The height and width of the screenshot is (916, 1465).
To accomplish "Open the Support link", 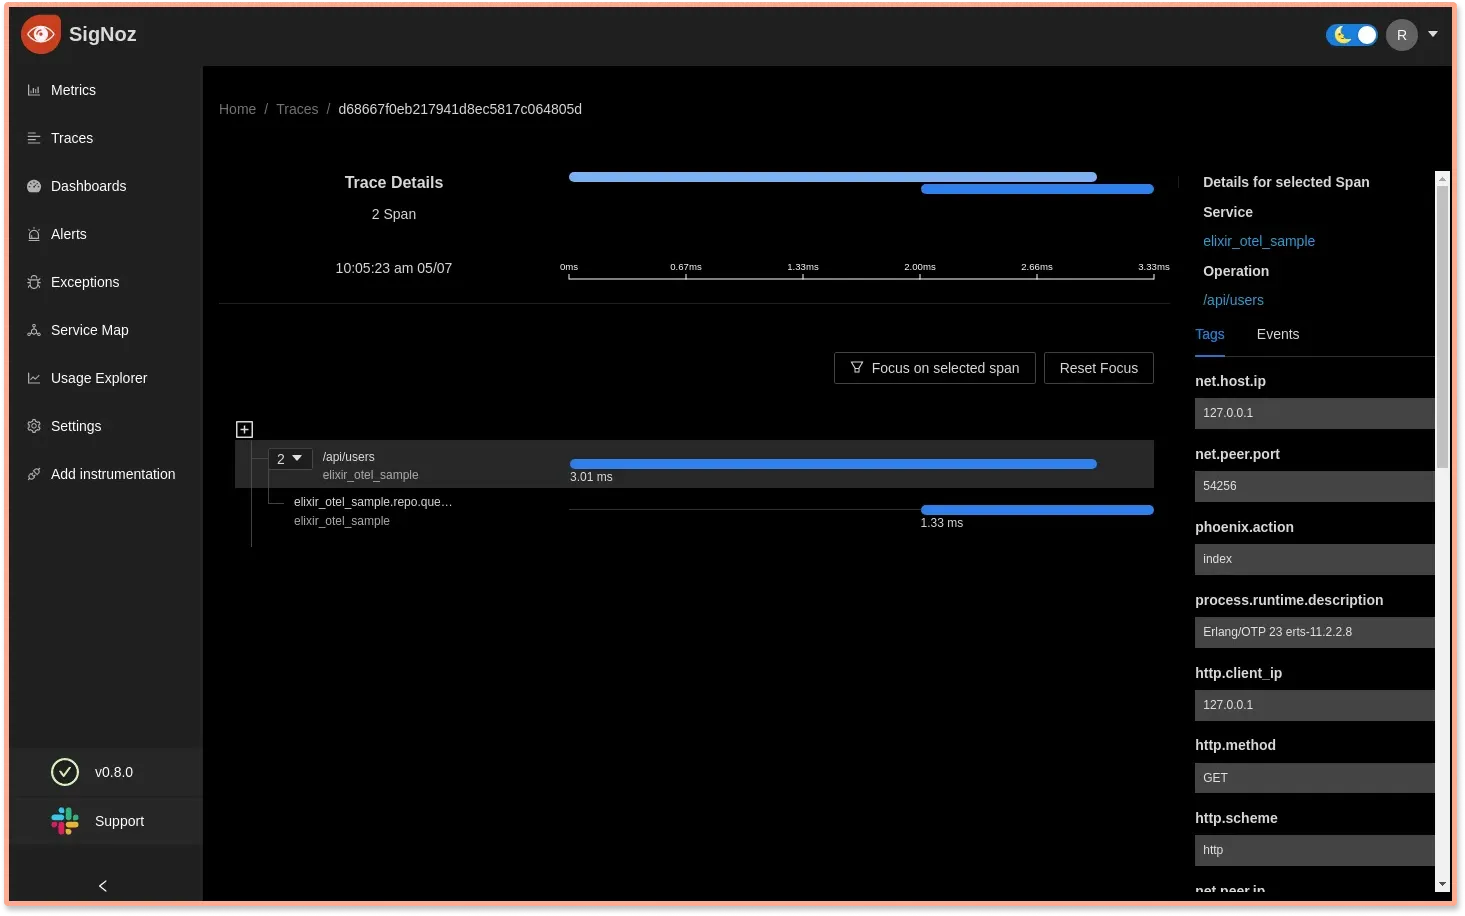I will (x=119, y=821).
